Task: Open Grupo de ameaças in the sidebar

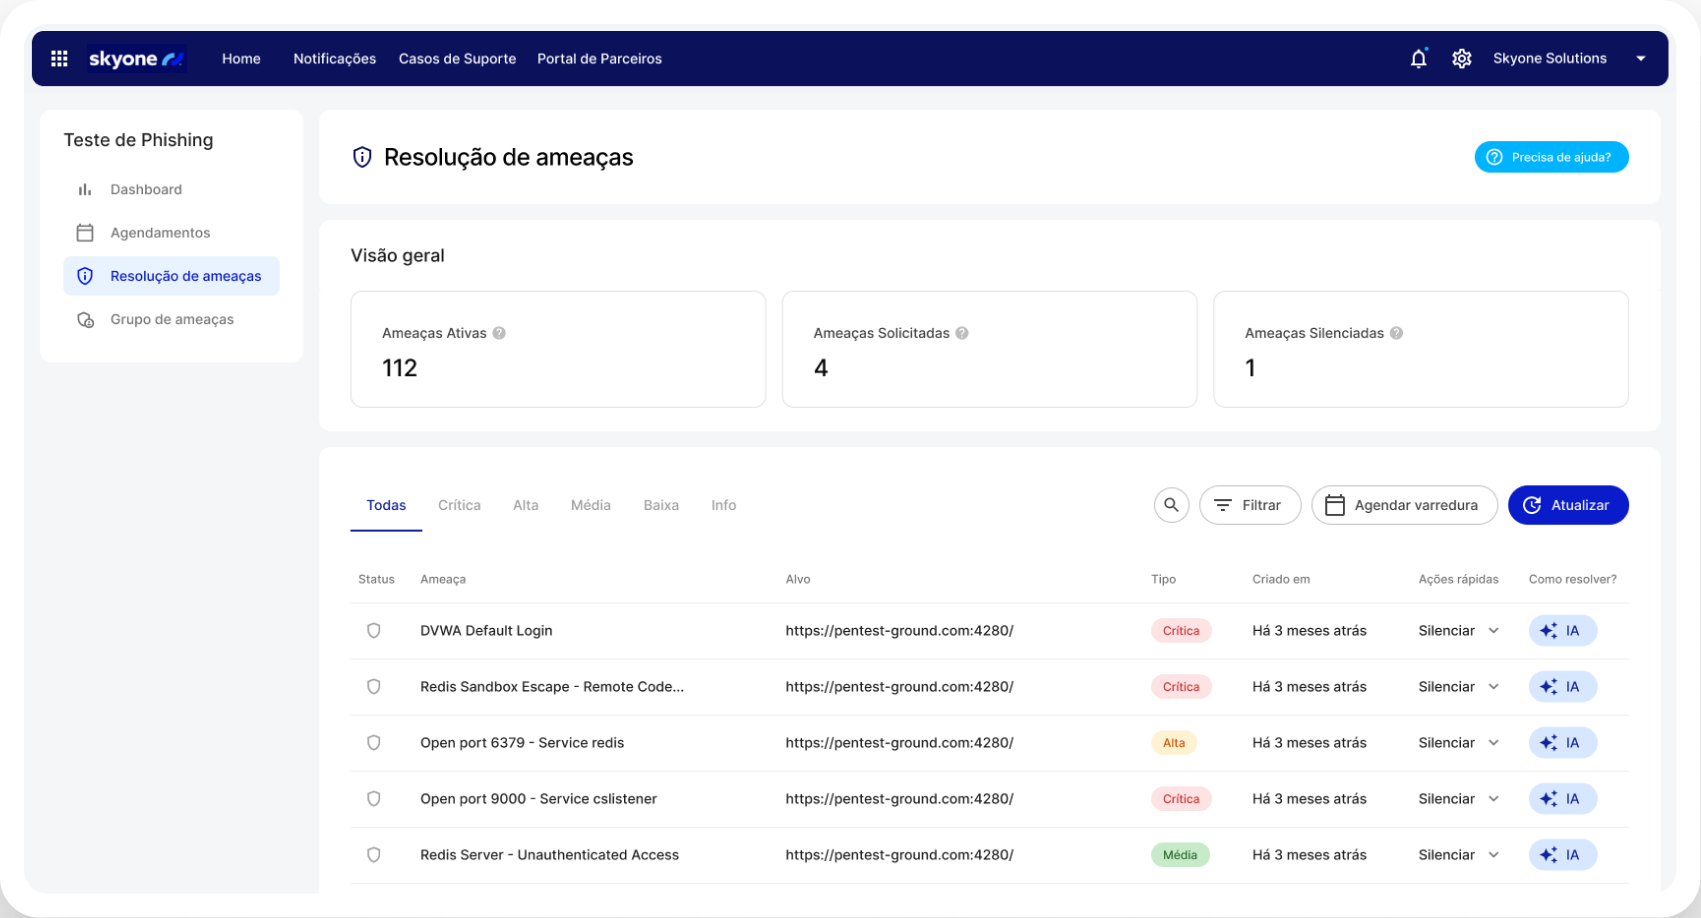Action: [x=171, y=320]
